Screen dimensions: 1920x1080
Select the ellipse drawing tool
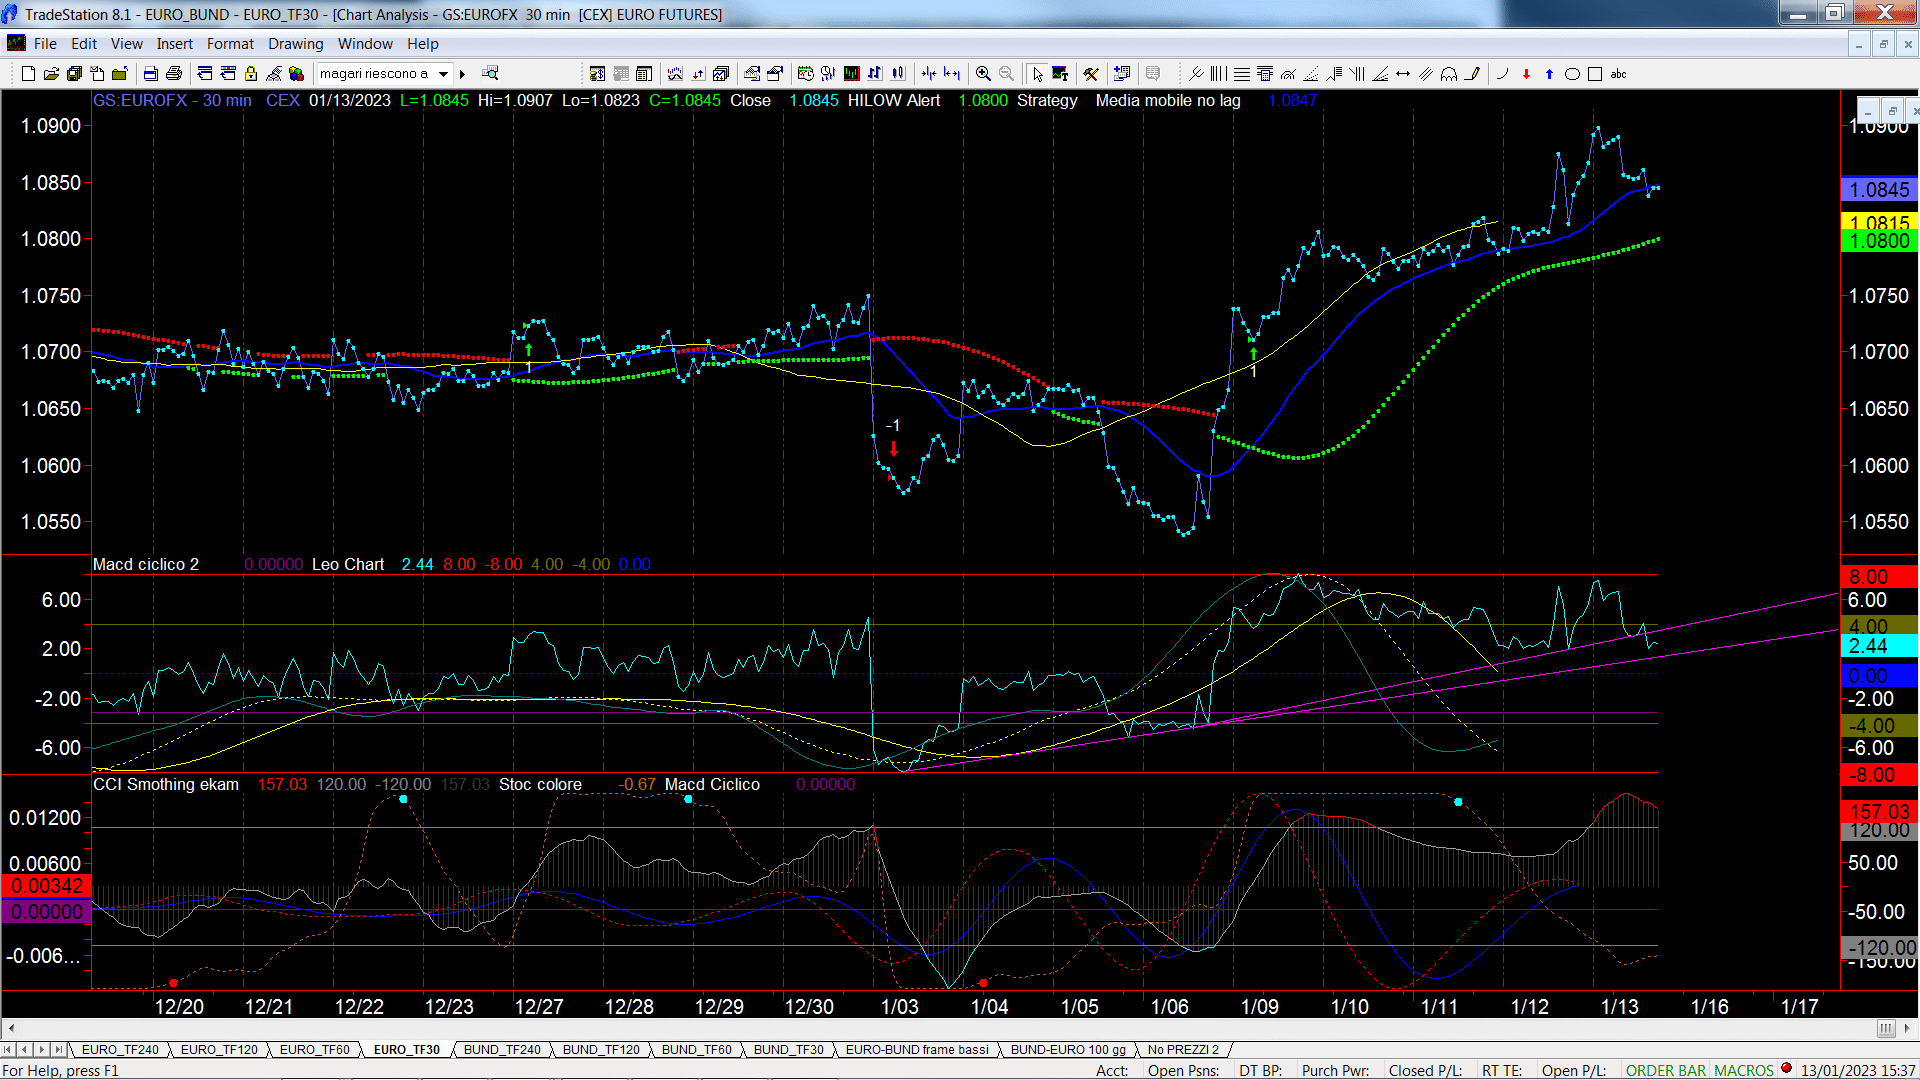pyautogui.click(x=1572, y=74)
